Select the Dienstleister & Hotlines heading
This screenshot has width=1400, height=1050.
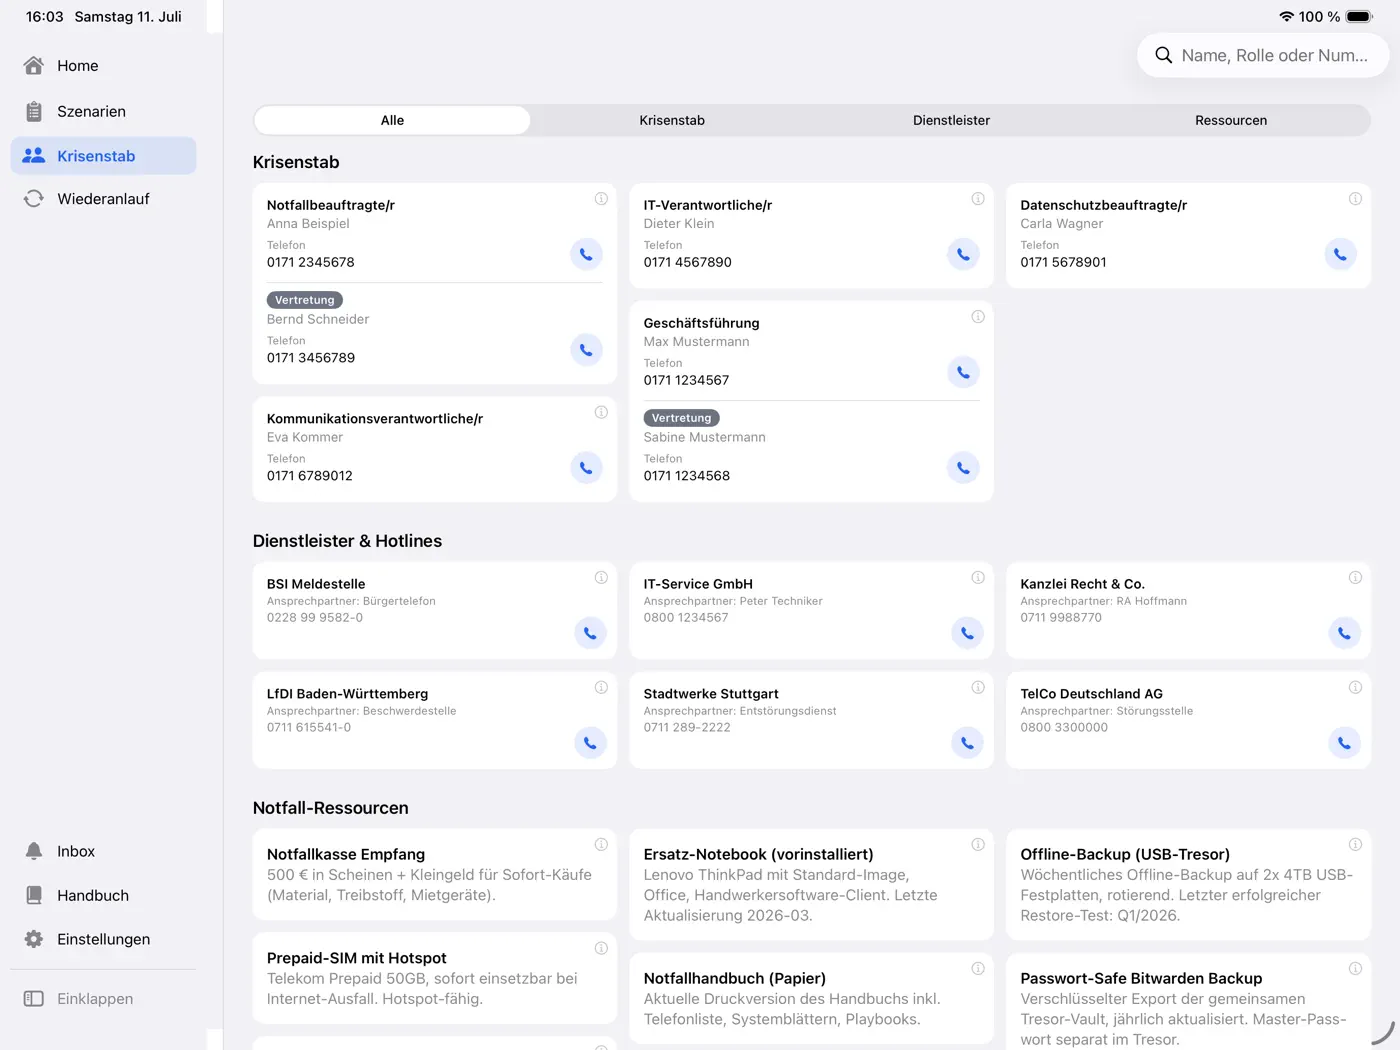[x=347, y=541]
